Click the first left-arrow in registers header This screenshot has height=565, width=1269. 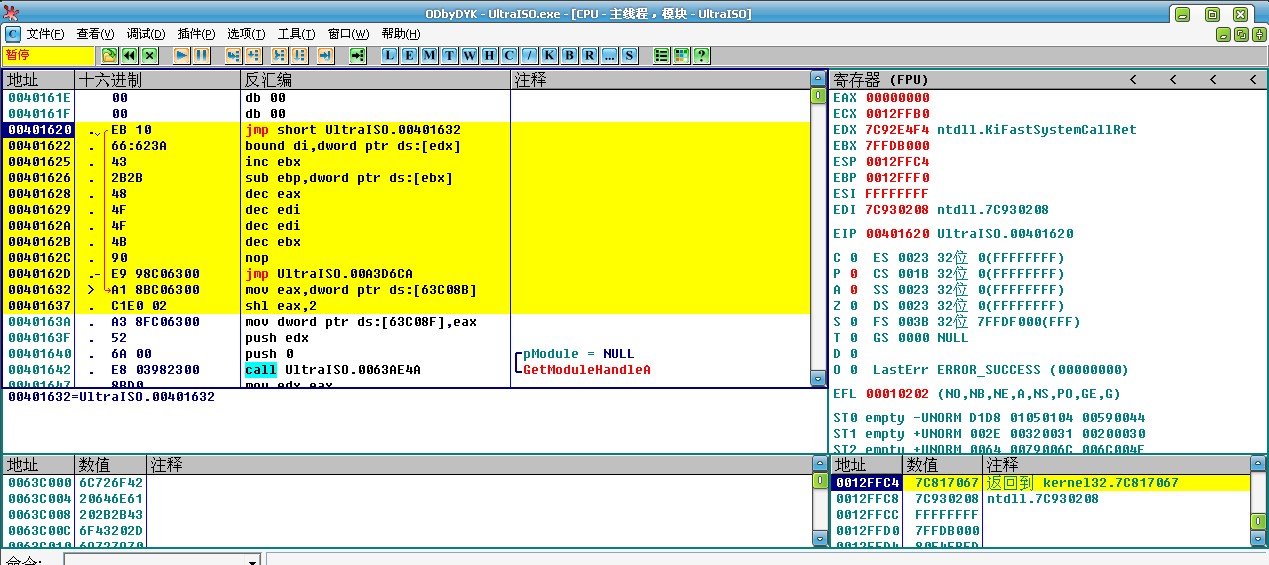[x=1133, y=80]
